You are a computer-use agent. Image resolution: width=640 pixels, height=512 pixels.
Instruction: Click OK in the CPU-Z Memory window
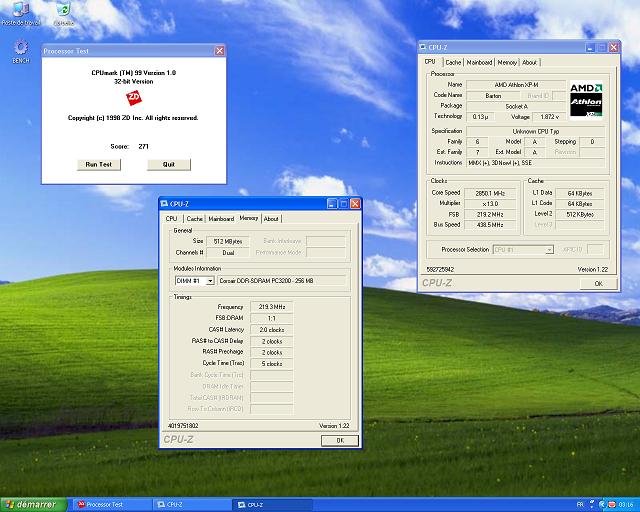point(340,441)
